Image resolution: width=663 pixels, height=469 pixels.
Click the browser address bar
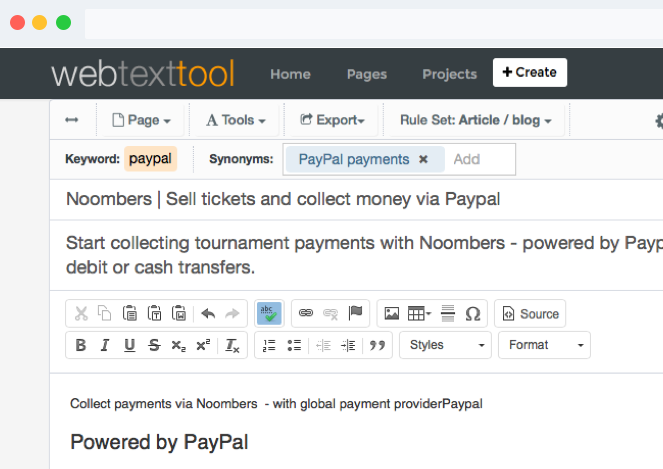[x=374, y=24]
